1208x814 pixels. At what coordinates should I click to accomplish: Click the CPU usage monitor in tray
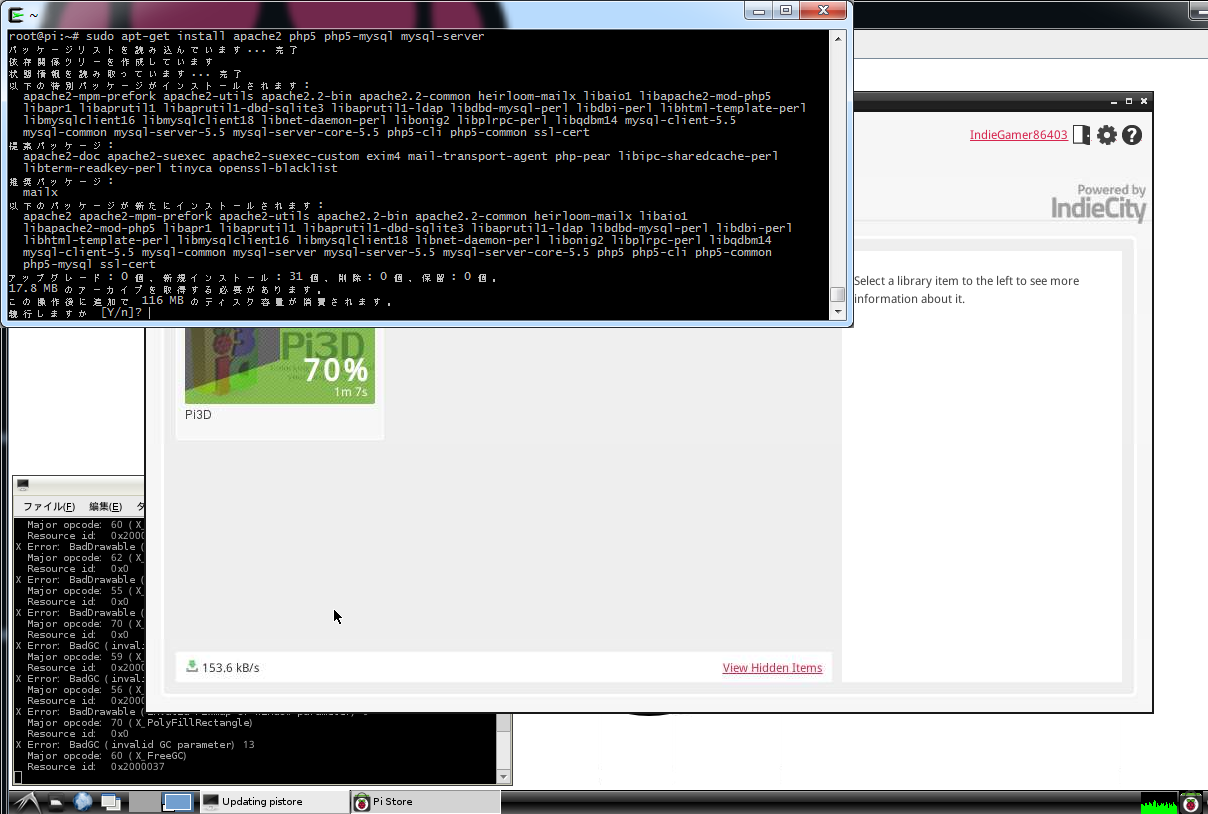[x=1159, y=802]
